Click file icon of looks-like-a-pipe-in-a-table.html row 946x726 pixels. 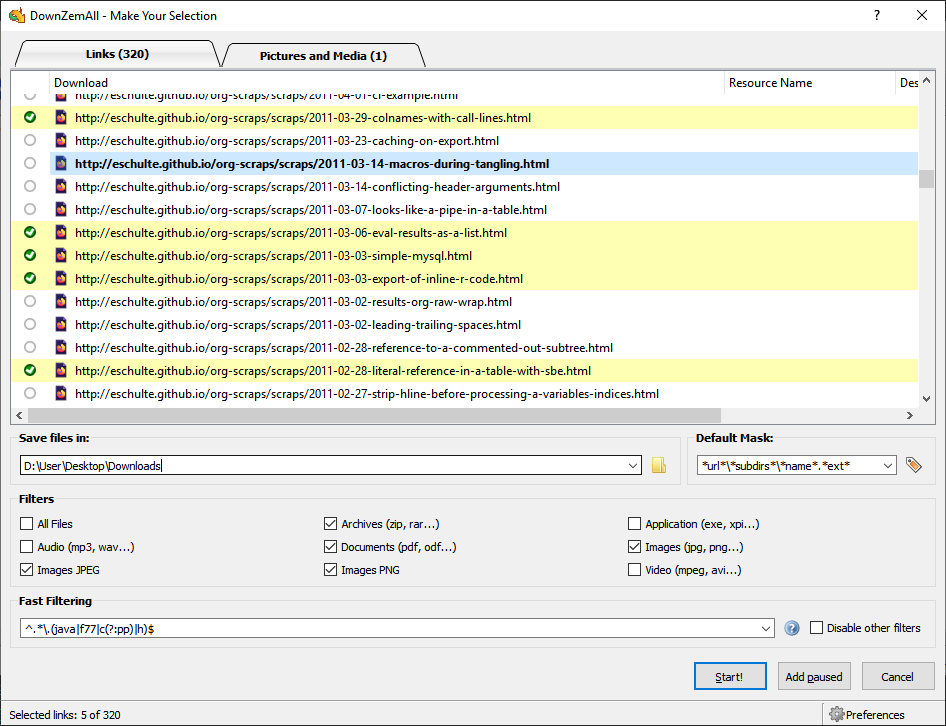click(x=61, y=209)
